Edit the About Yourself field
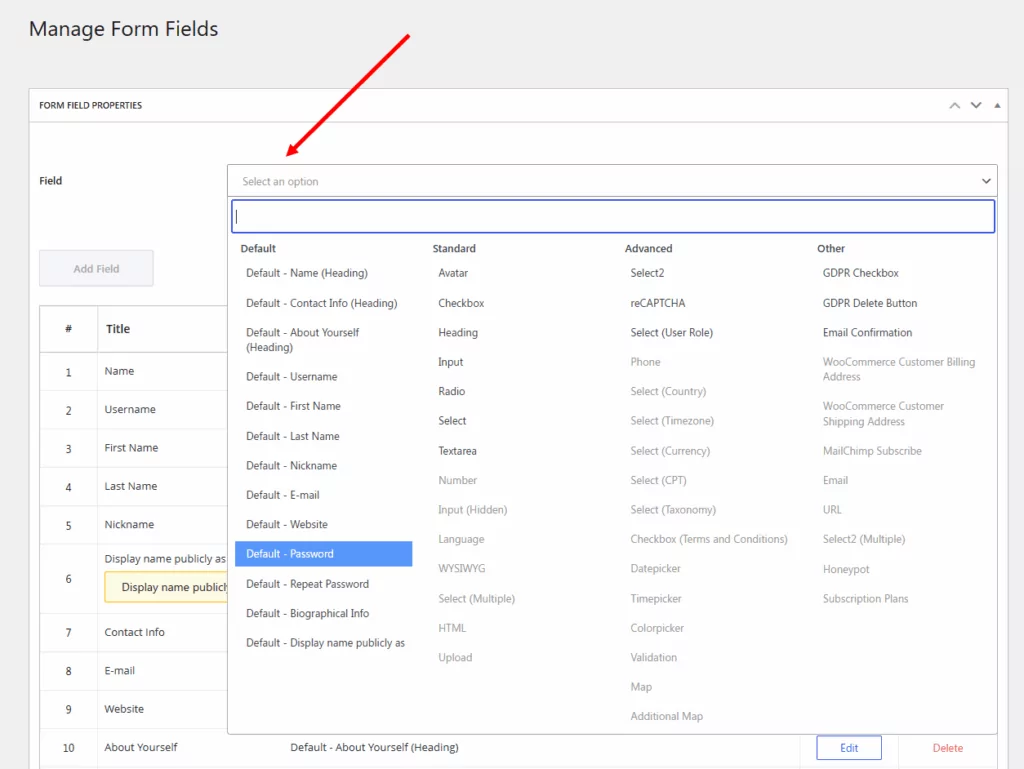The width and height of the screenshot is (1024, 769). click(848, 747)
